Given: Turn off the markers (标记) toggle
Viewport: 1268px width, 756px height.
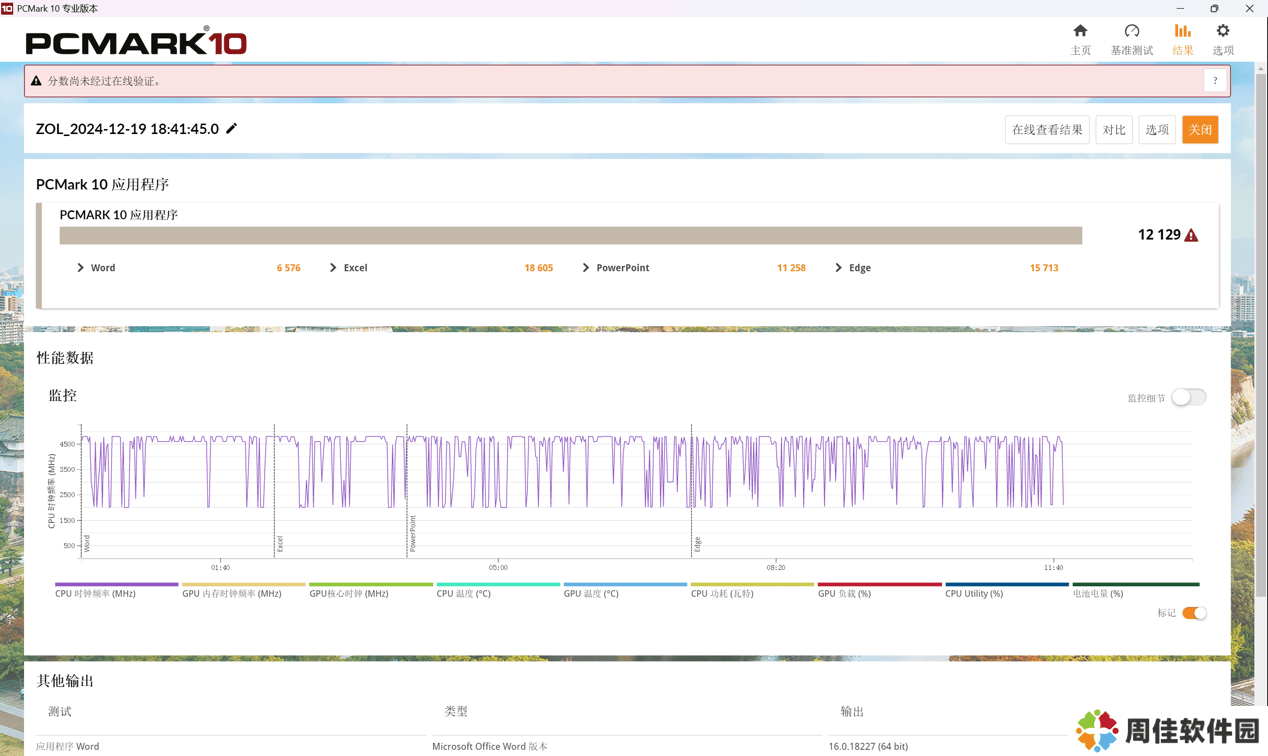Looking at the screenshot, I should coord(1194,613).
